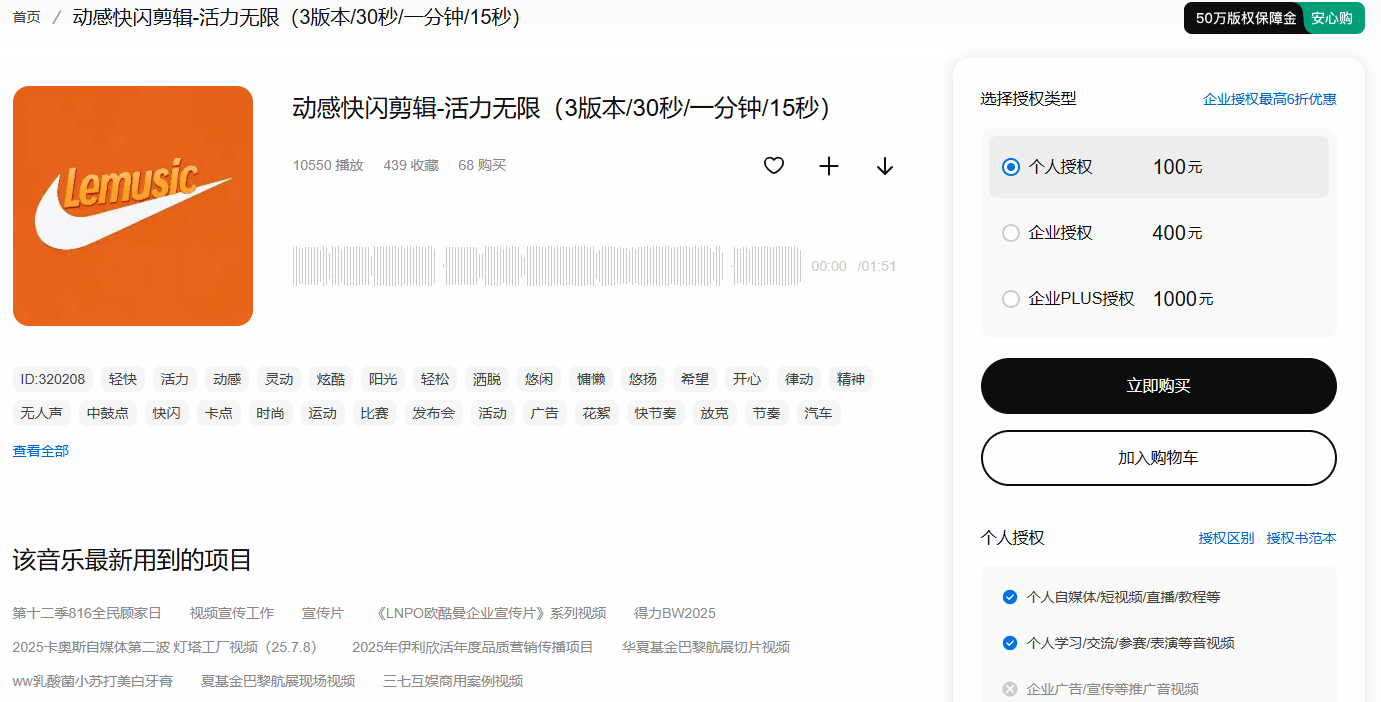Click the ID:320208 tag

[53, 379]
